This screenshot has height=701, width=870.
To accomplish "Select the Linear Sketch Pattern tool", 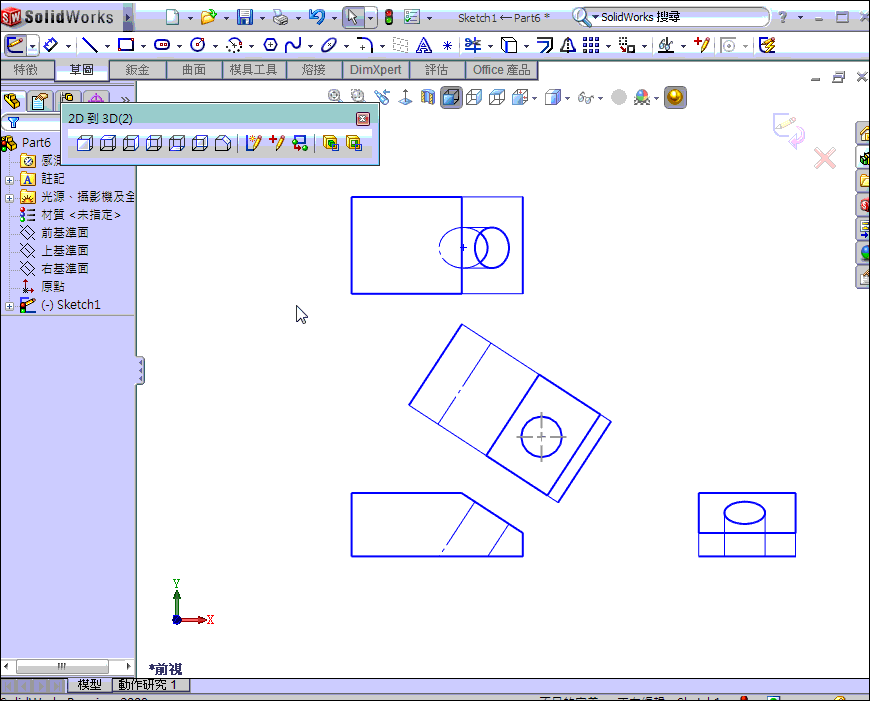I will pyautogui.click(x=591, y=45).
